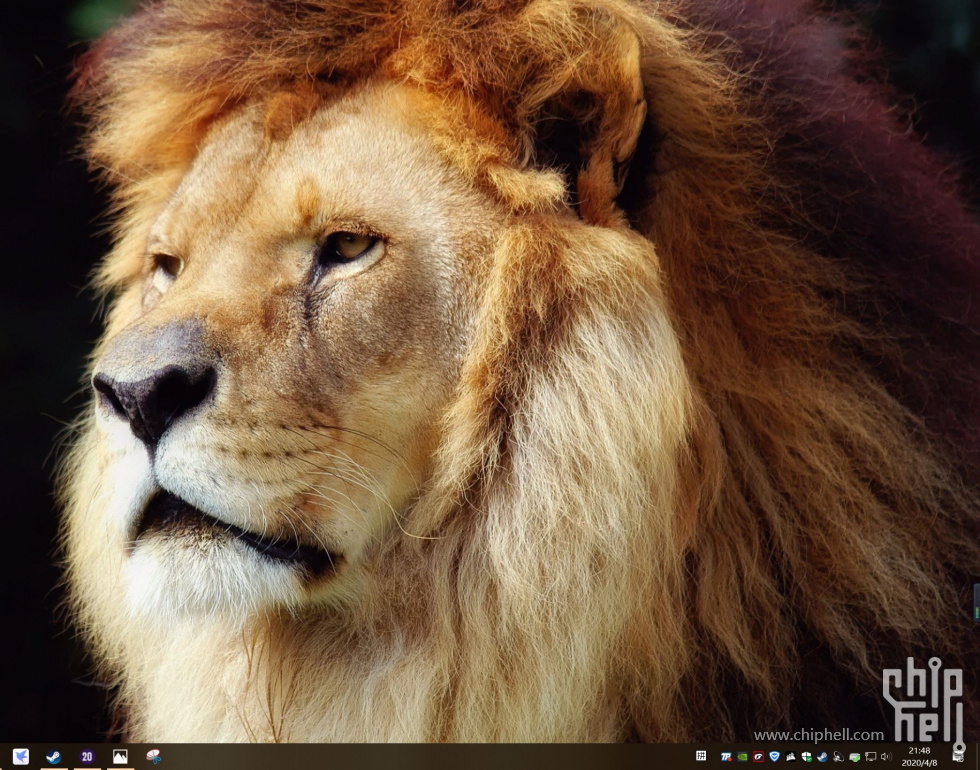Open the blue shield security tray icon
This screenshot has width=980, height=770.
point(774,757)
